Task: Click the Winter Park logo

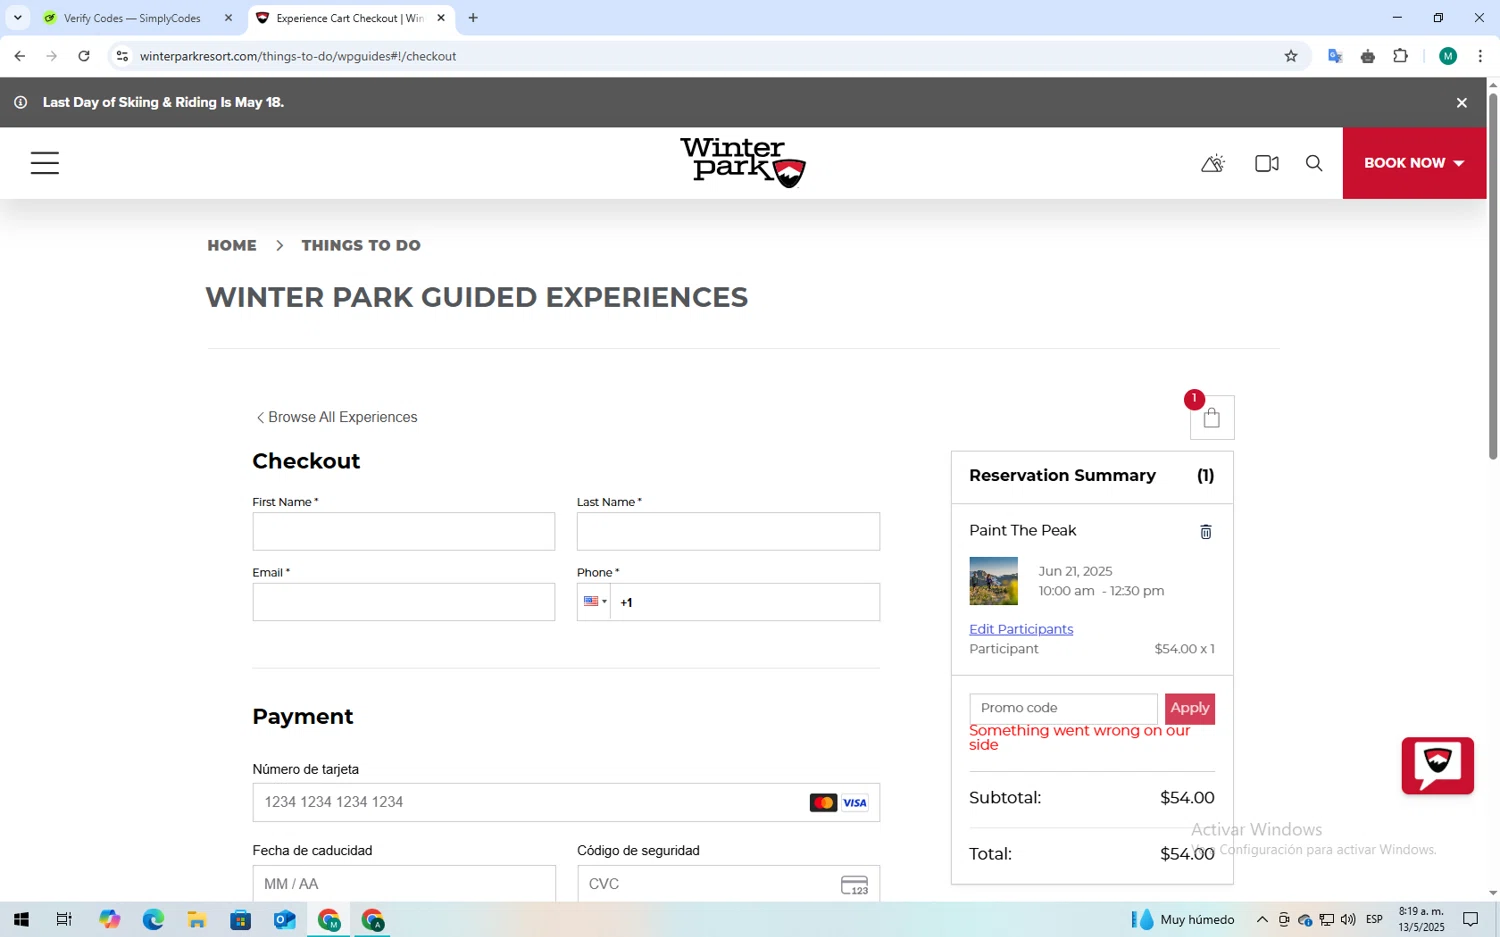Action: tap(743, 163)
